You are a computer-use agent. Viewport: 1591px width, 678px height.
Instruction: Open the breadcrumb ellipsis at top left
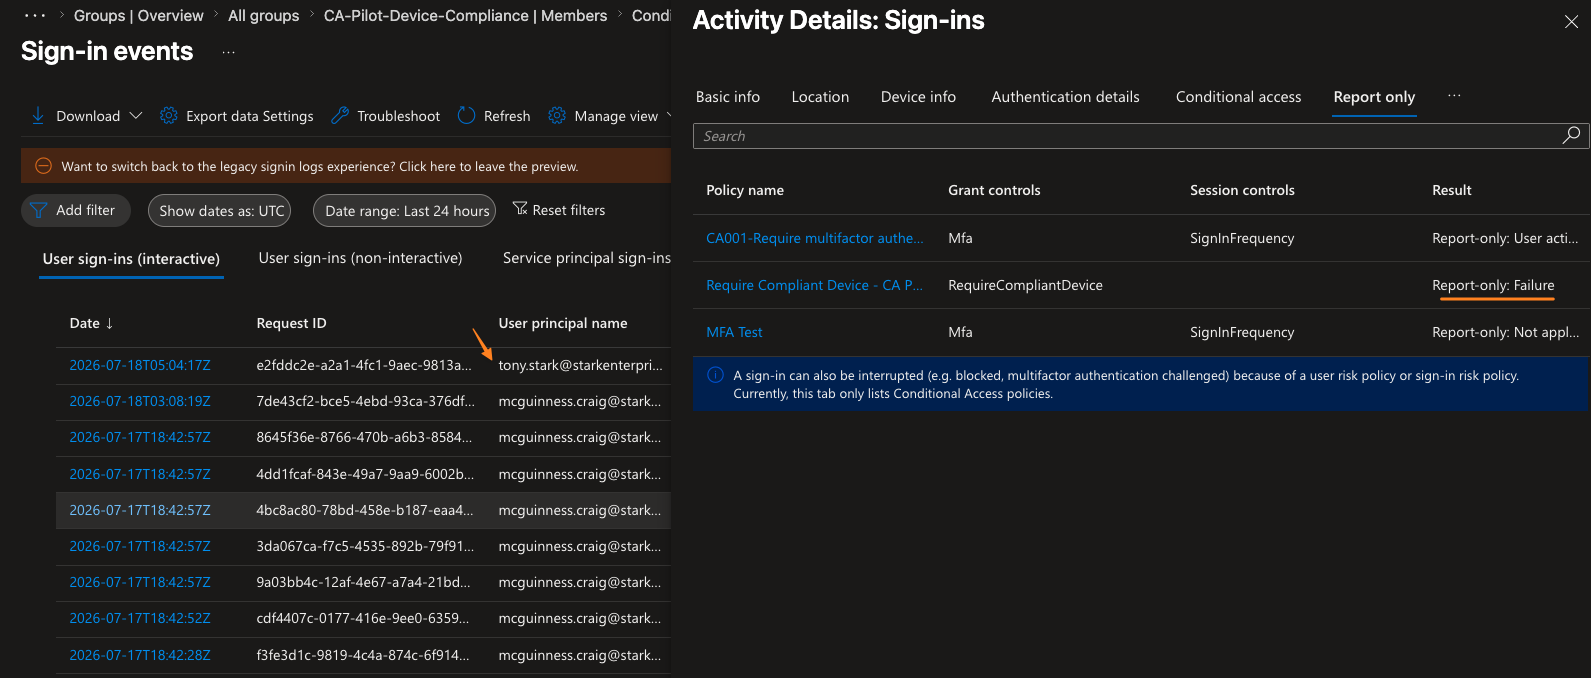click(x=35, y=16)
